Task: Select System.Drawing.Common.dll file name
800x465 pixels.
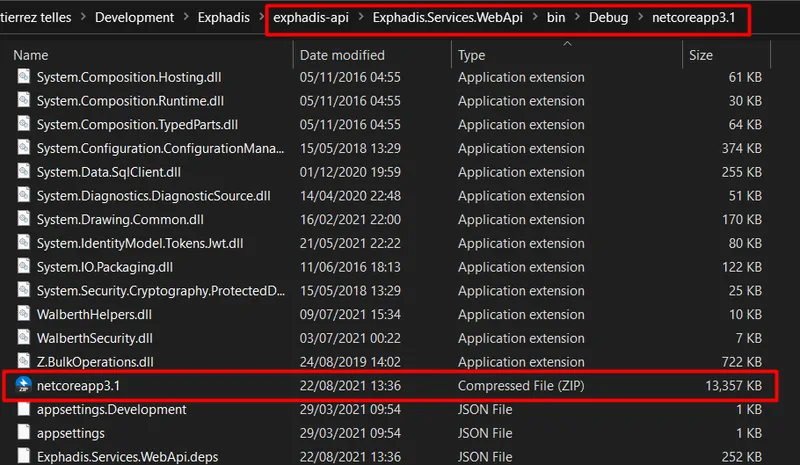Action: [x=120, y=219]
